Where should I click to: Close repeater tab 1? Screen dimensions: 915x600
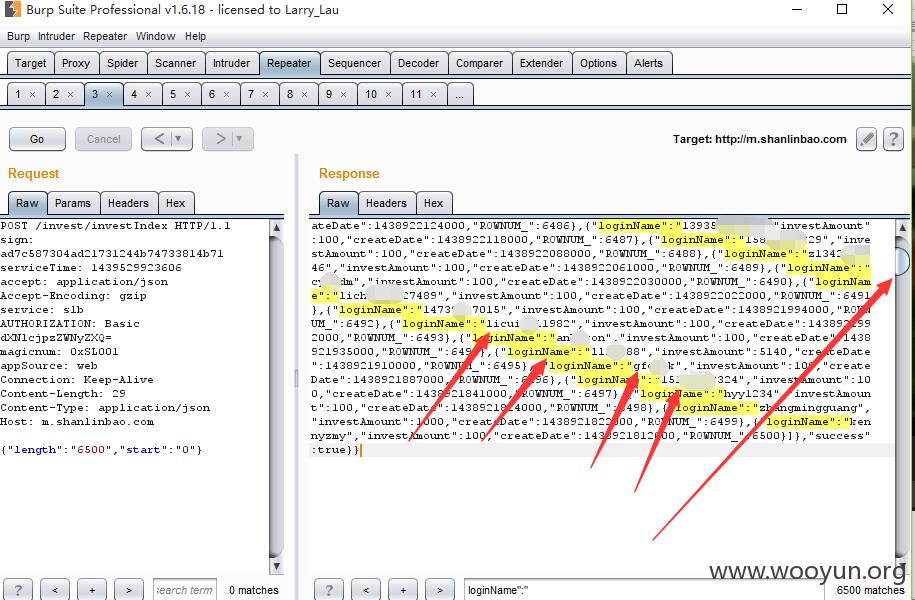33,95
